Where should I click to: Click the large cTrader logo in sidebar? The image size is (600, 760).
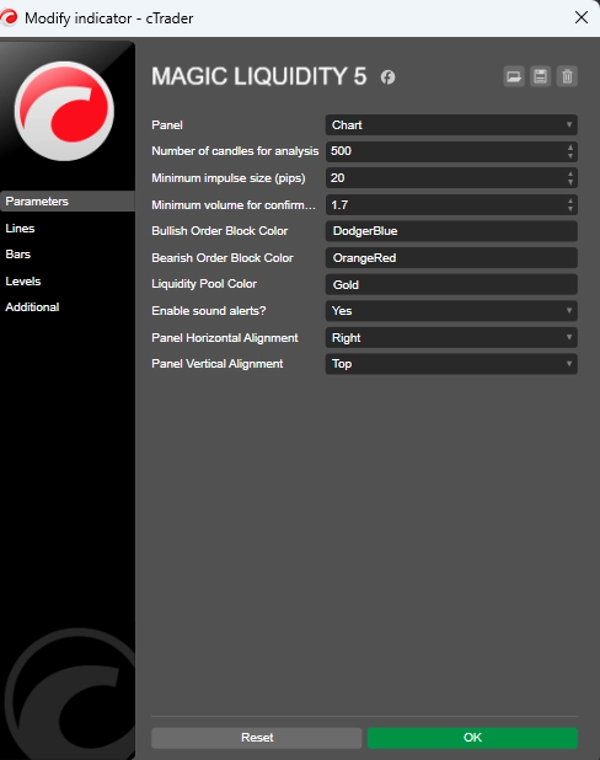[64, 111]
